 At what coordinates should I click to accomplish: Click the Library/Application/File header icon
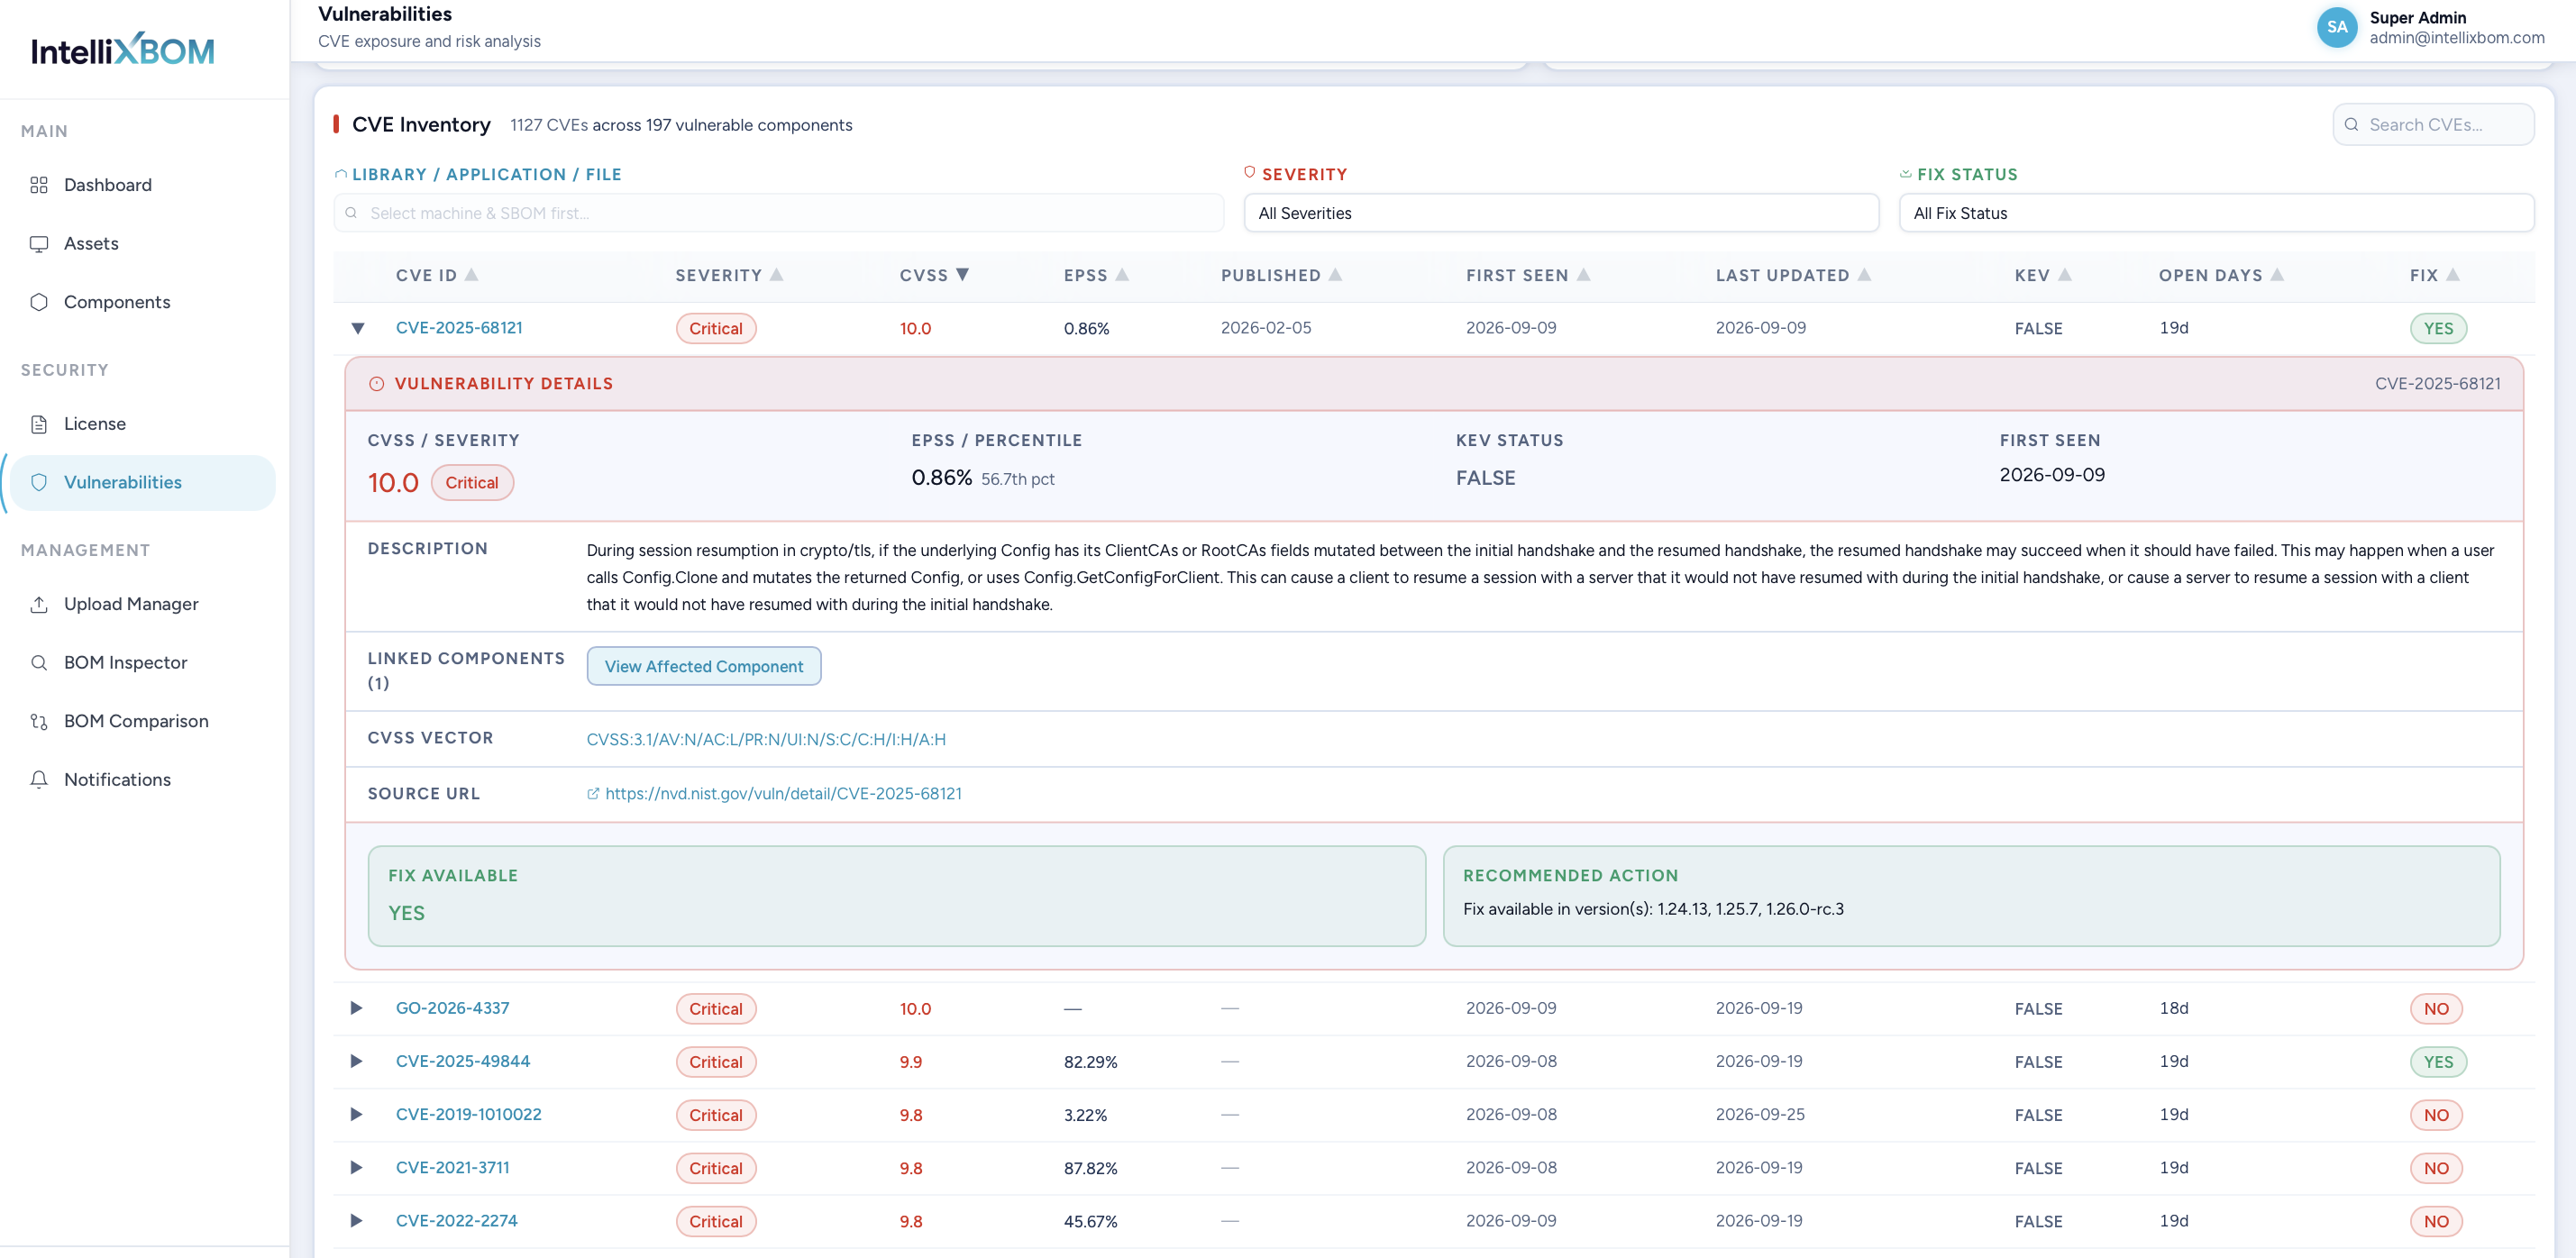tap(341, 174)
